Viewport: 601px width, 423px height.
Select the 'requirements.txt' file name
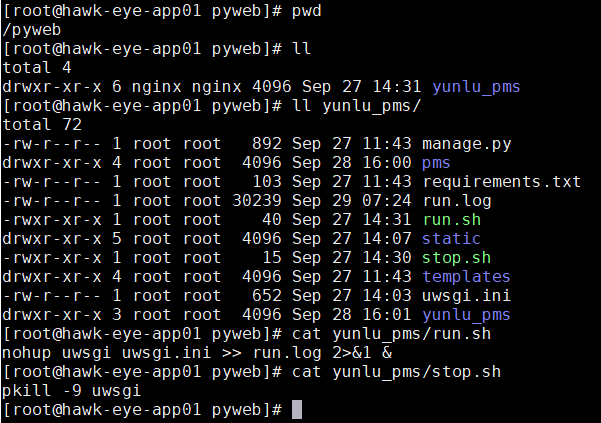click(x=501, y=182)
